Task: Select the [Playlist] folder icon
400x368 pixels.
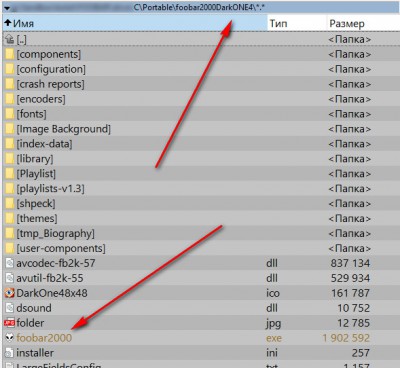Action: [x=10, y=174]
